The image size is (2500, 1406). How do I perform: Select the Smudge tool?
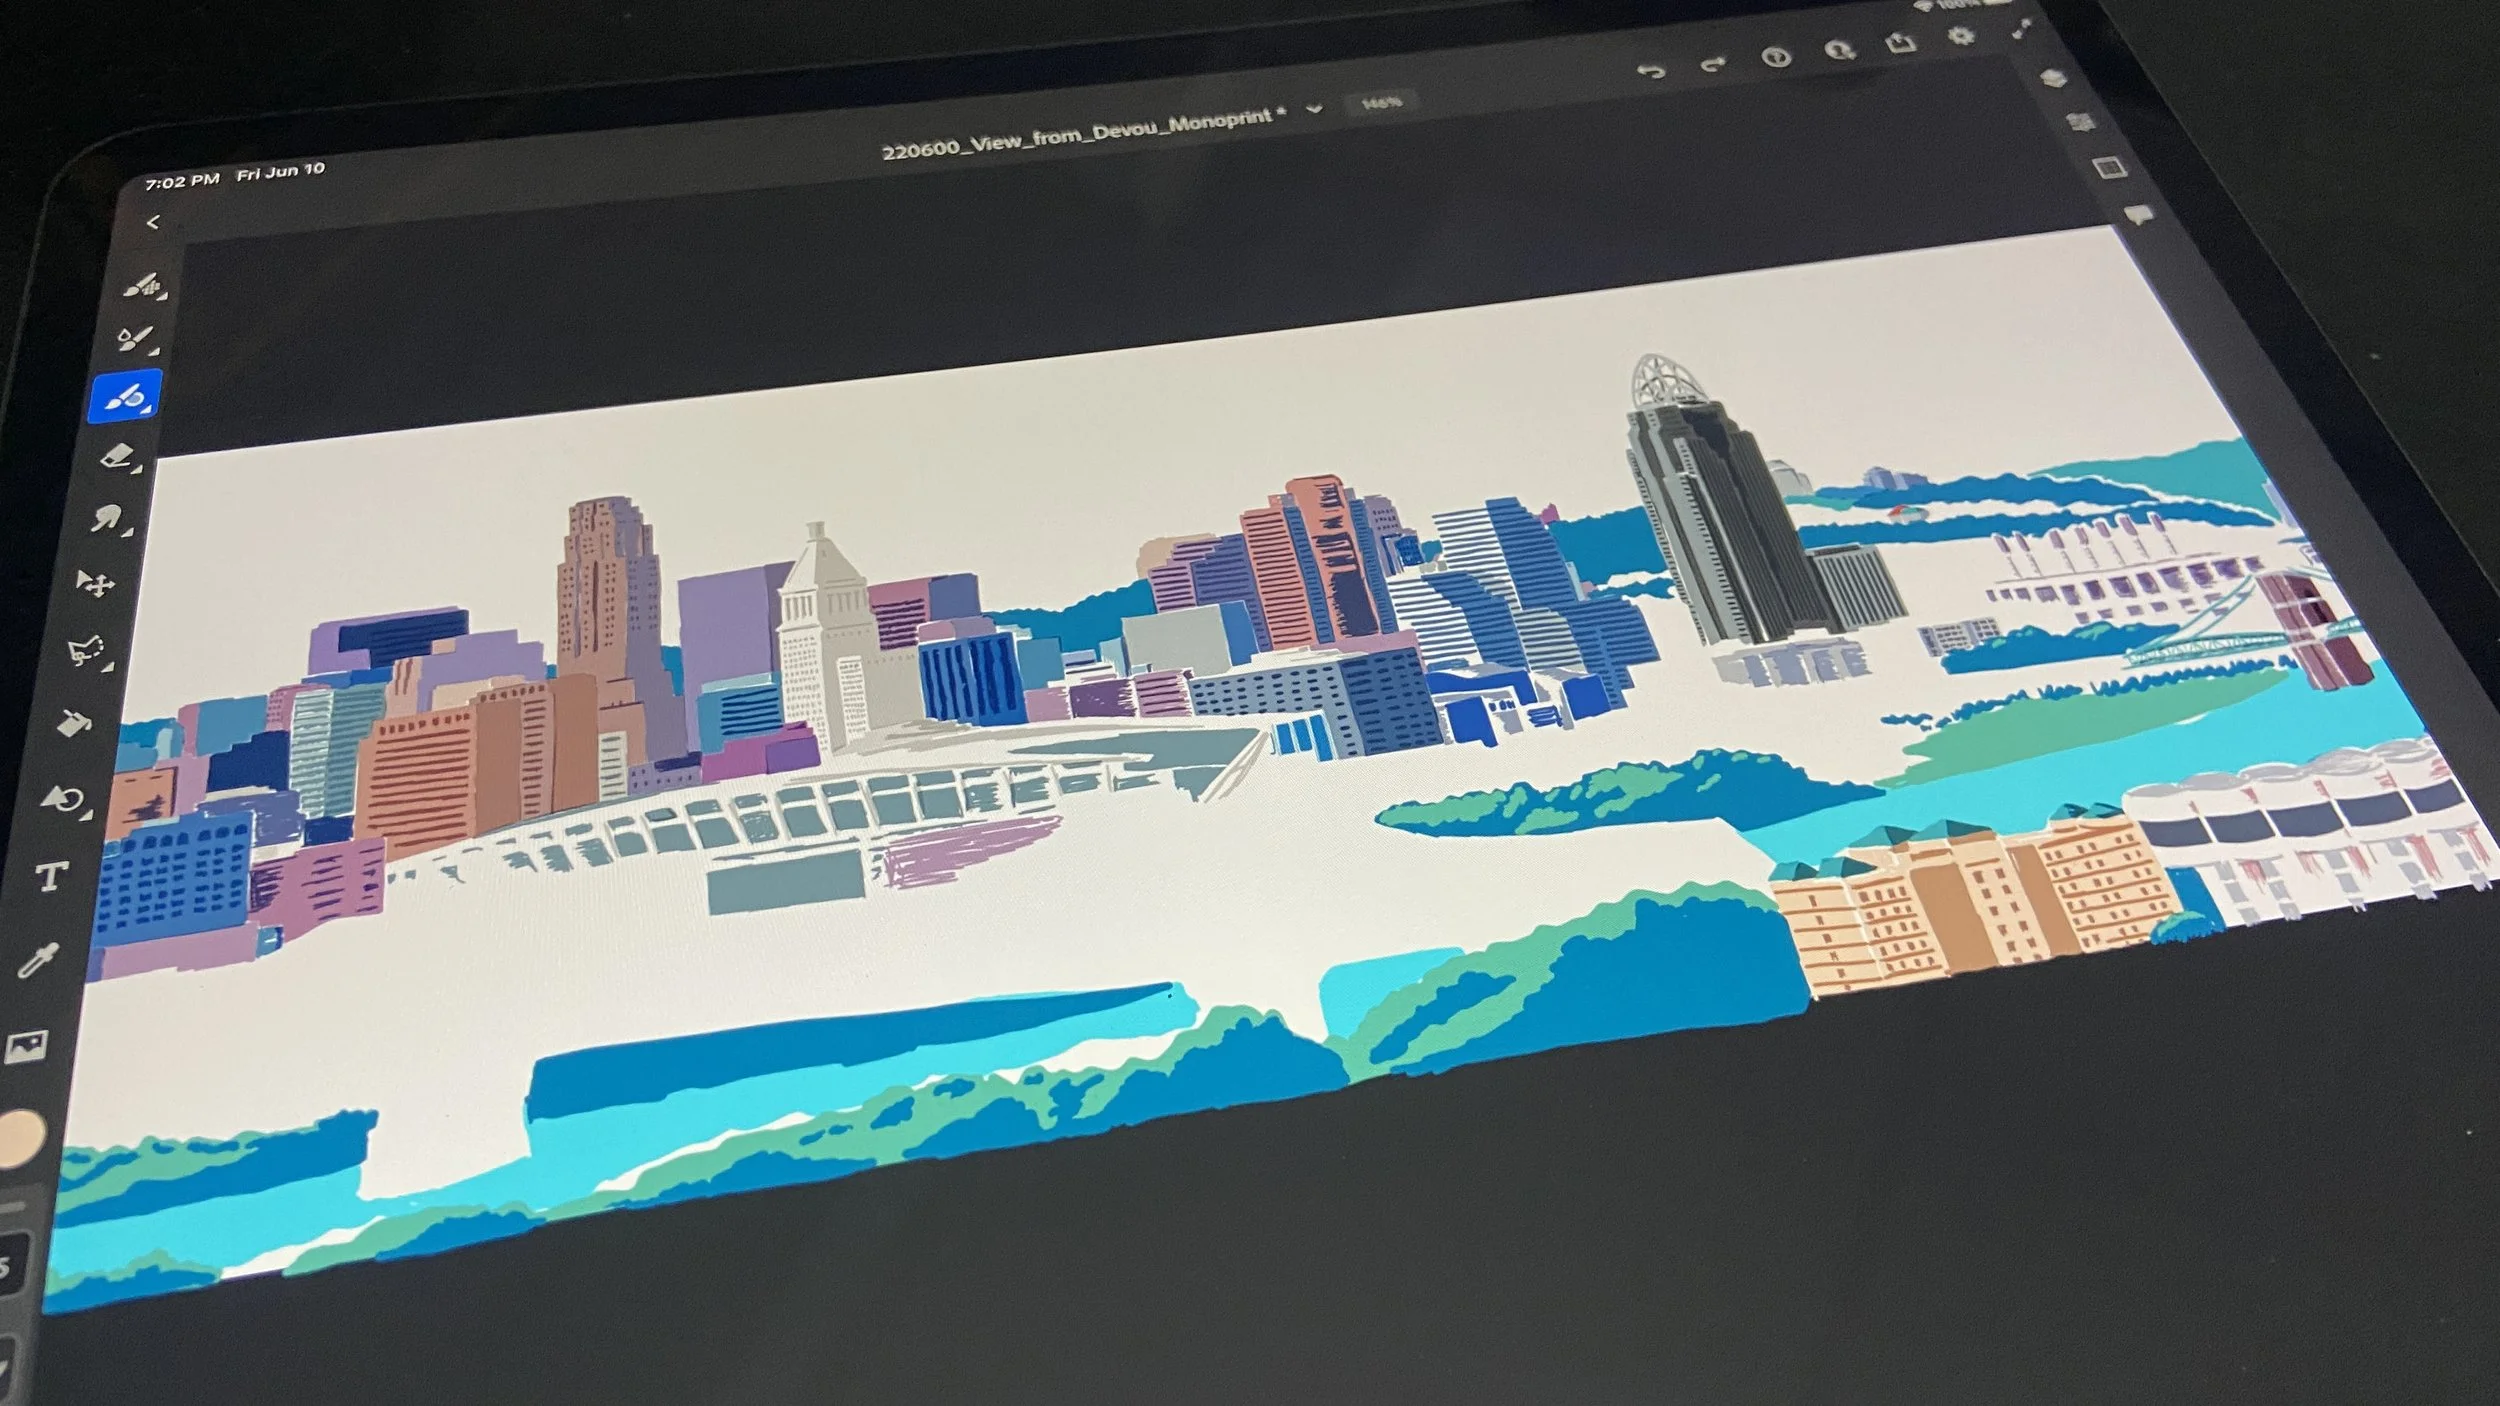tap(107, 518)
